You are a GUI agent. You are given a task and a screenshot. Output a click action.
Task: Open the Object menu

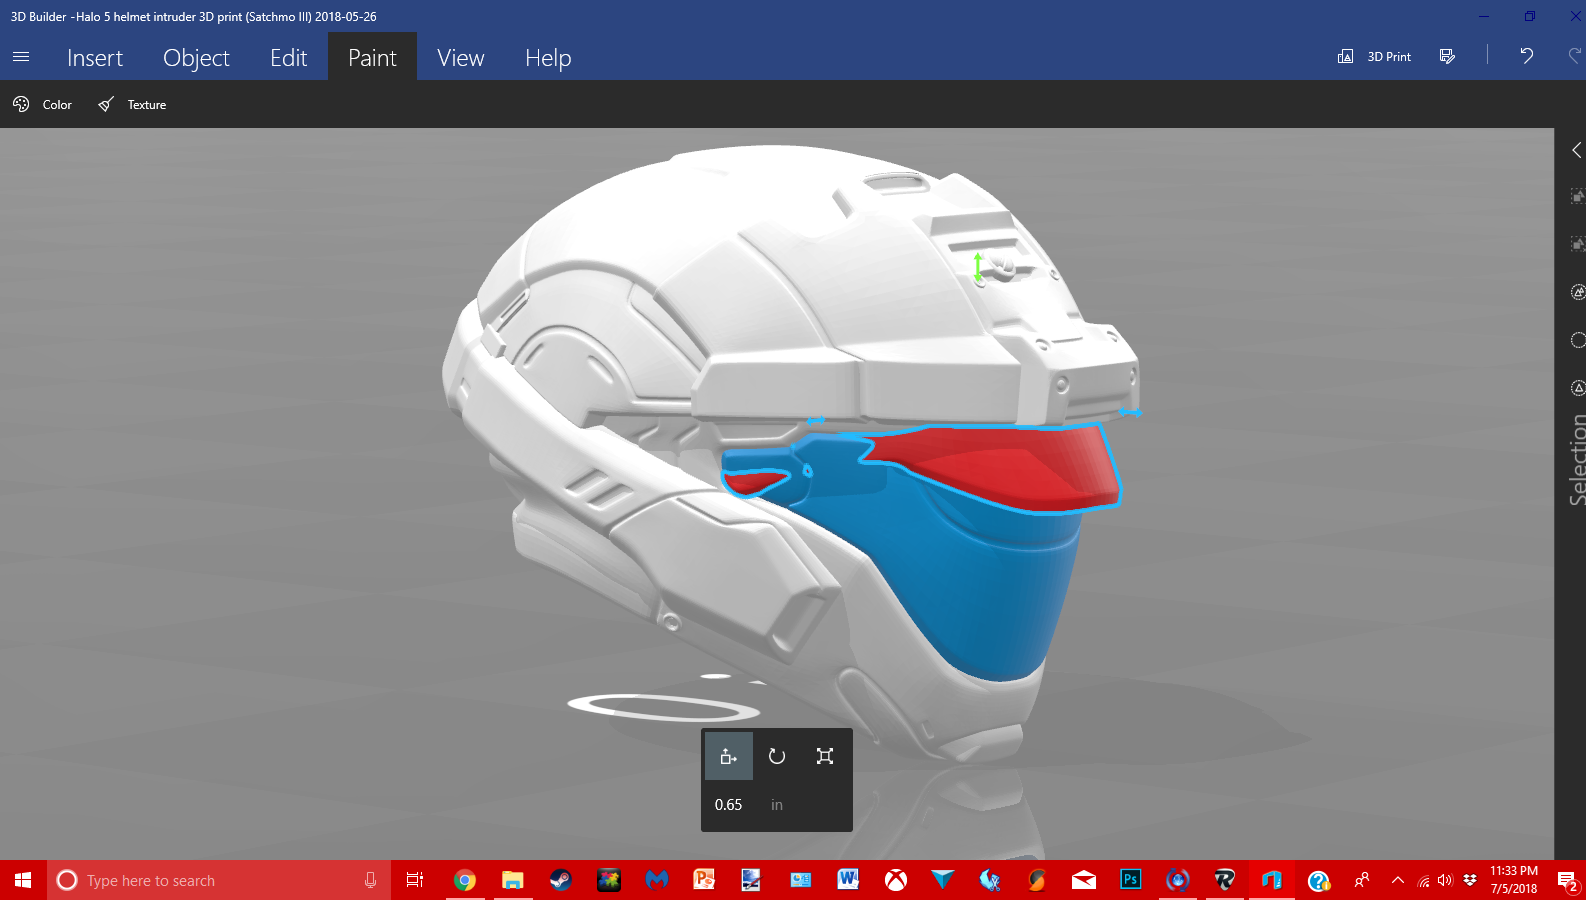pos(196,58)
